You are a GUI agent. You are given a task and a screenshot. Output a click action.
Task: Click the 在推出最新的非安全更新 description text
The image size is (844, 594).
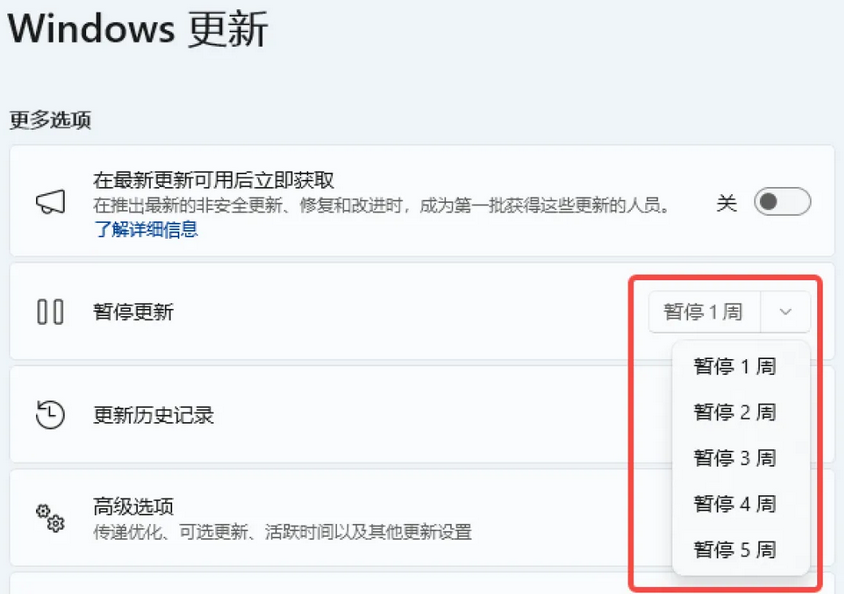[x=382, y=205]
